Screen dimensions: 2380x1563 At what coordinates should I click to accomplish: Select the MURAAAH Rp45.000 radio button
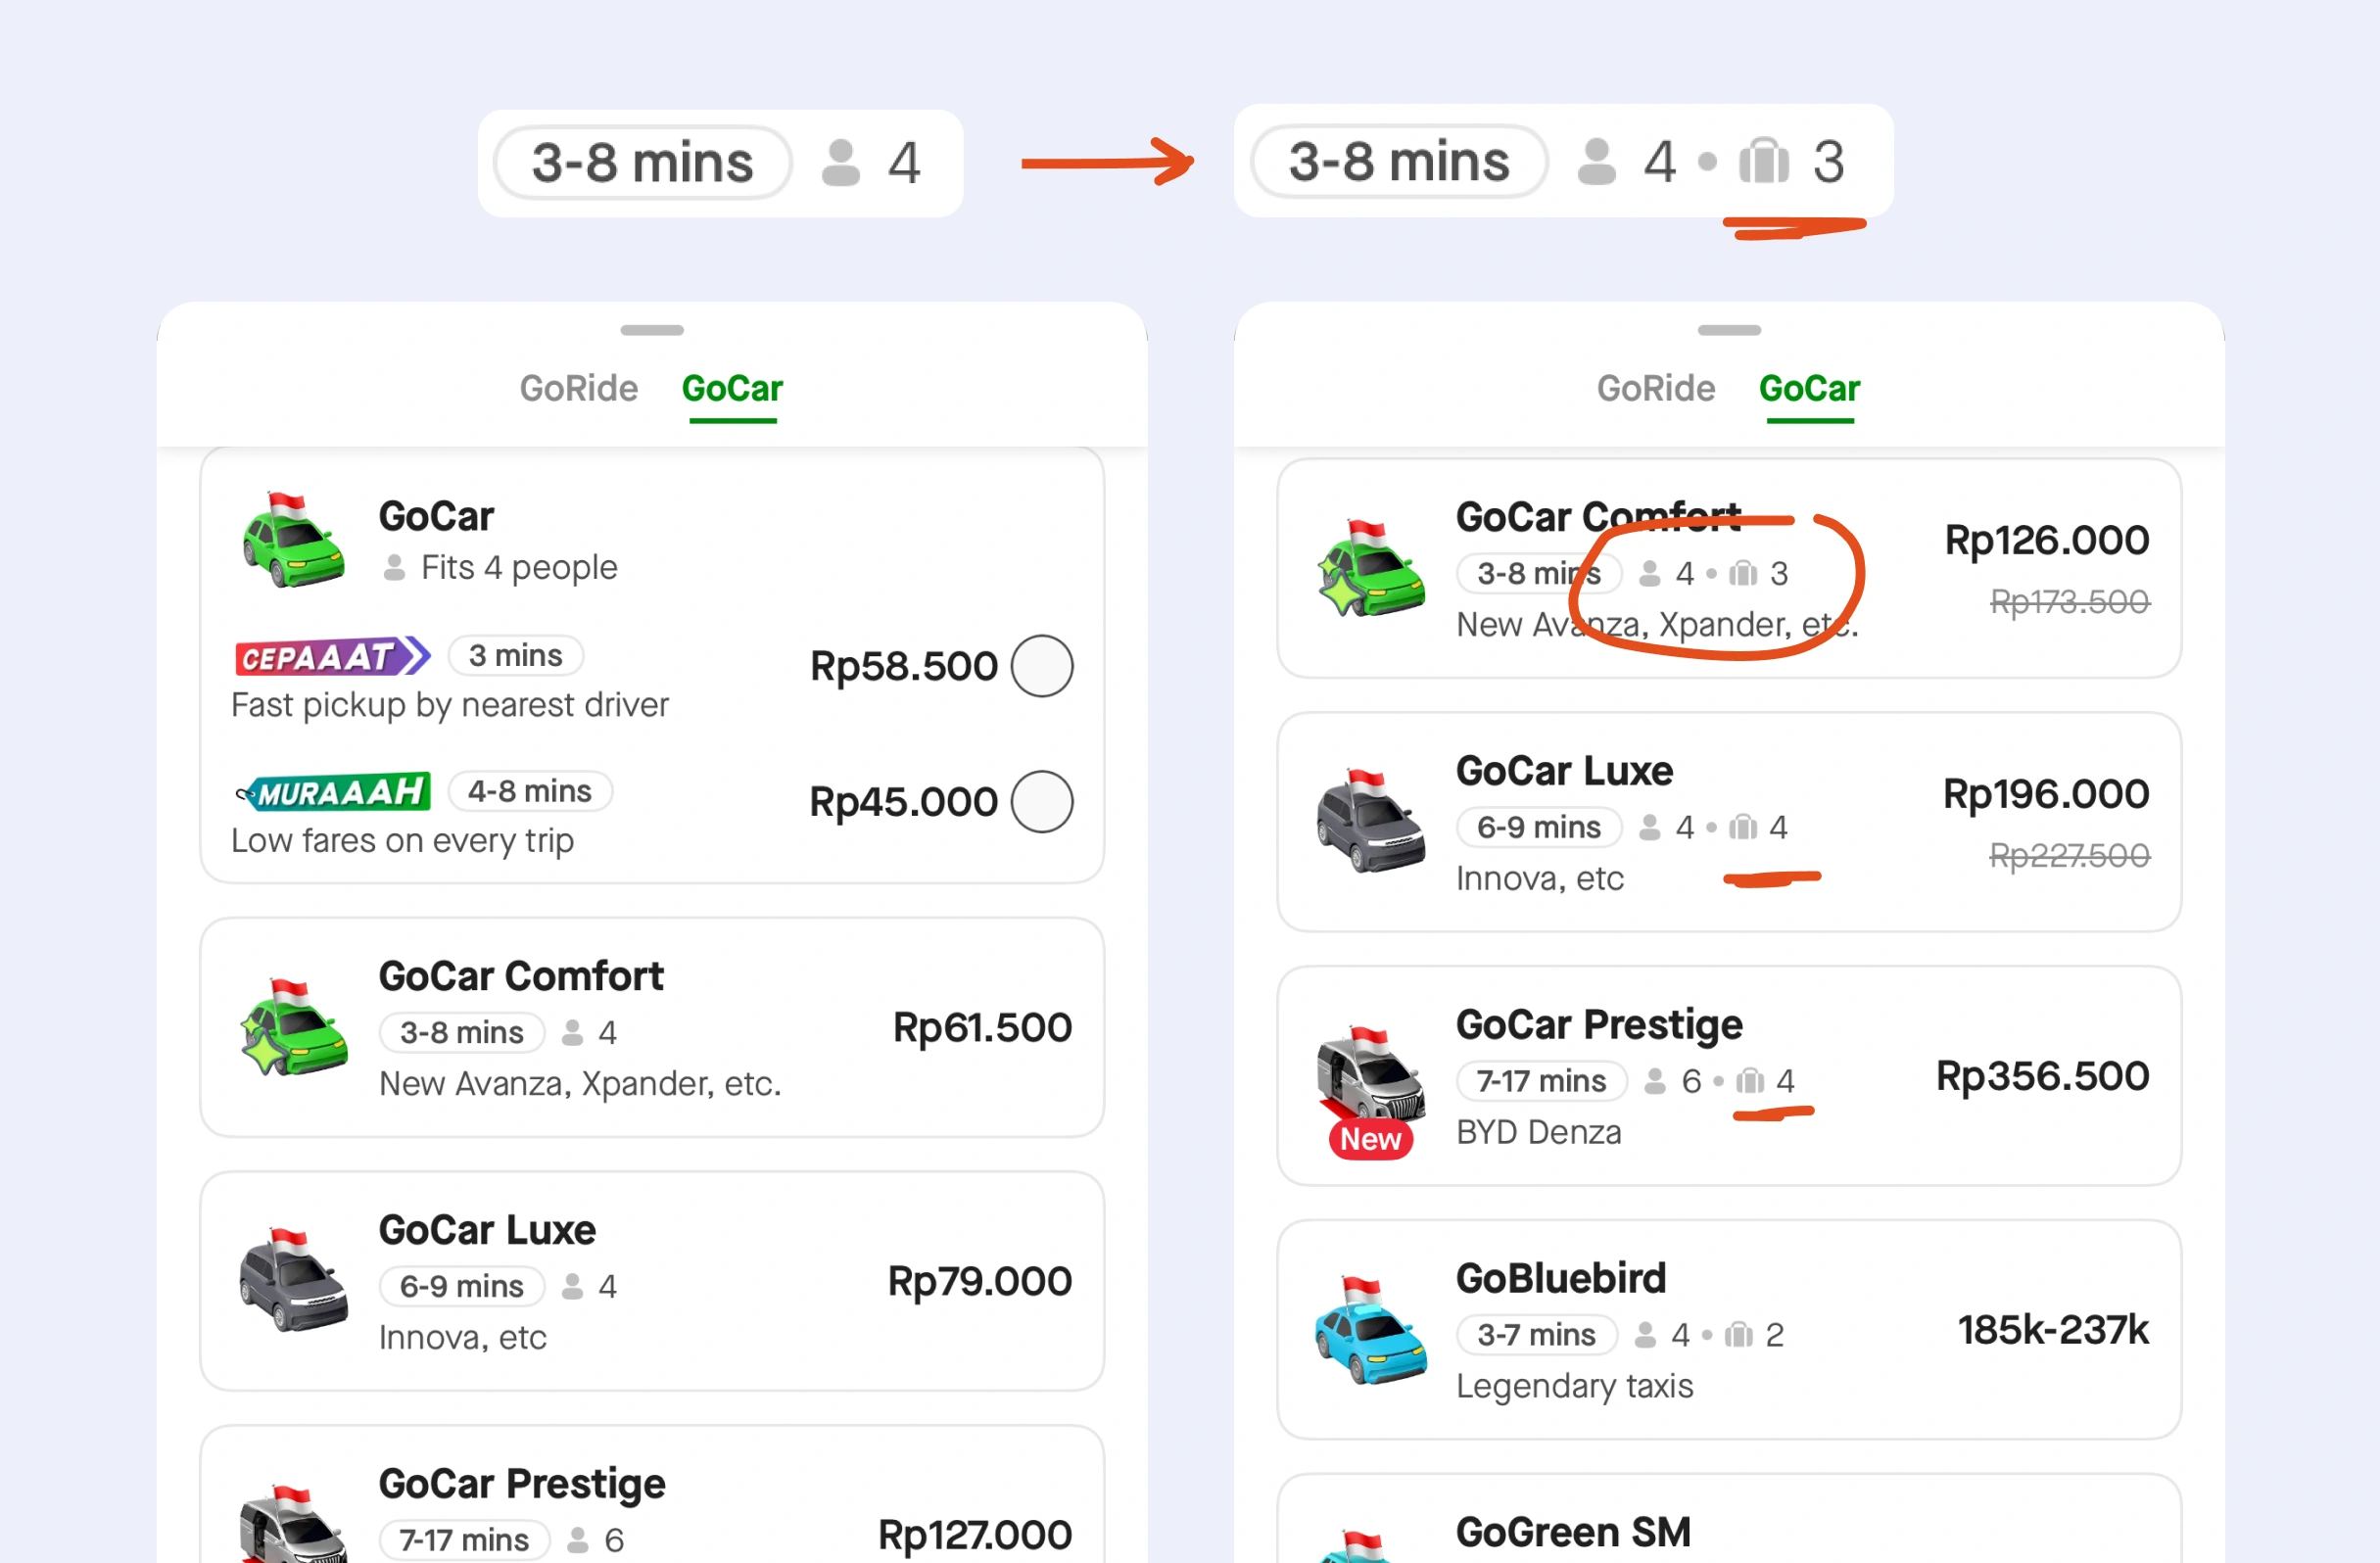click(1042, 802)
